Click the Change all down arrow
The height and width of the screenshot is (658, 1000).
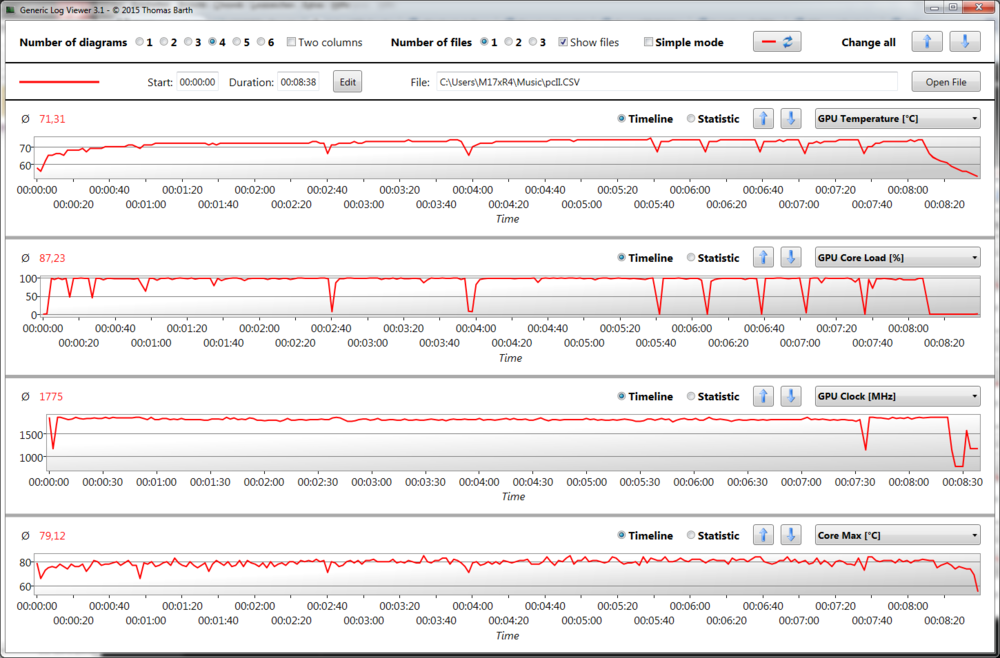964,42
